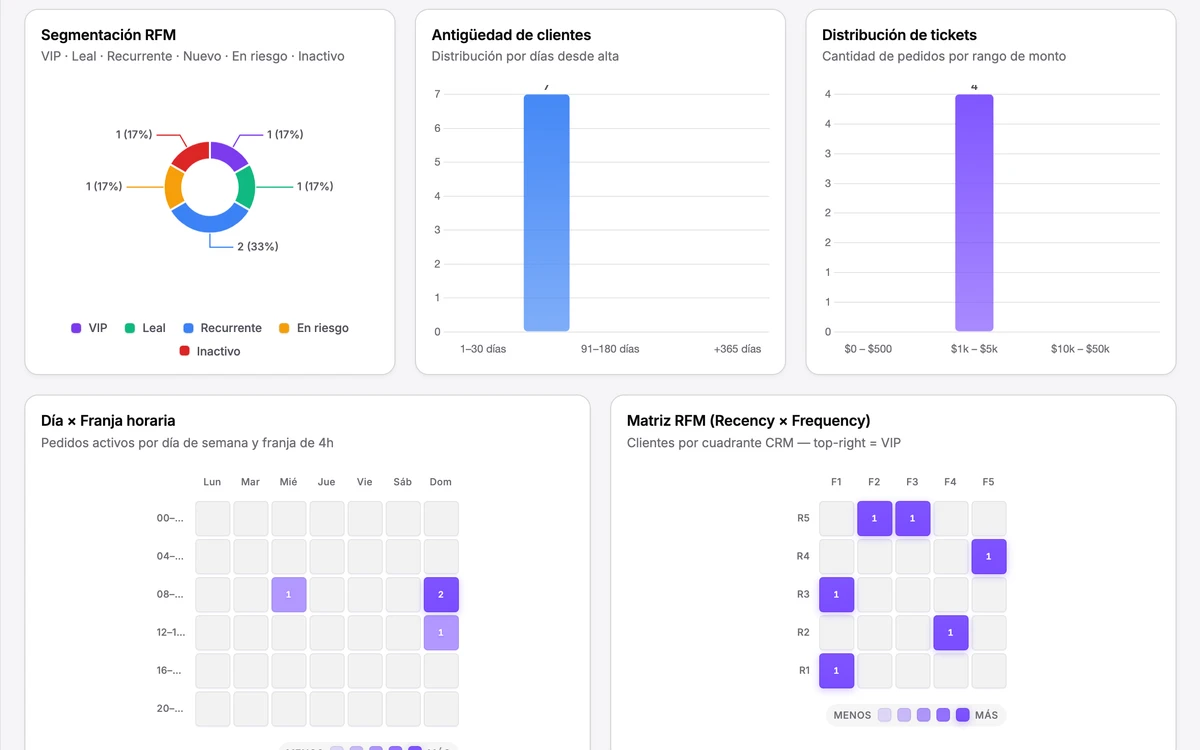Select the R5 F2 matrix cell
The height and width of the screenshot is (750, 1200).
[x=874, y=518]
